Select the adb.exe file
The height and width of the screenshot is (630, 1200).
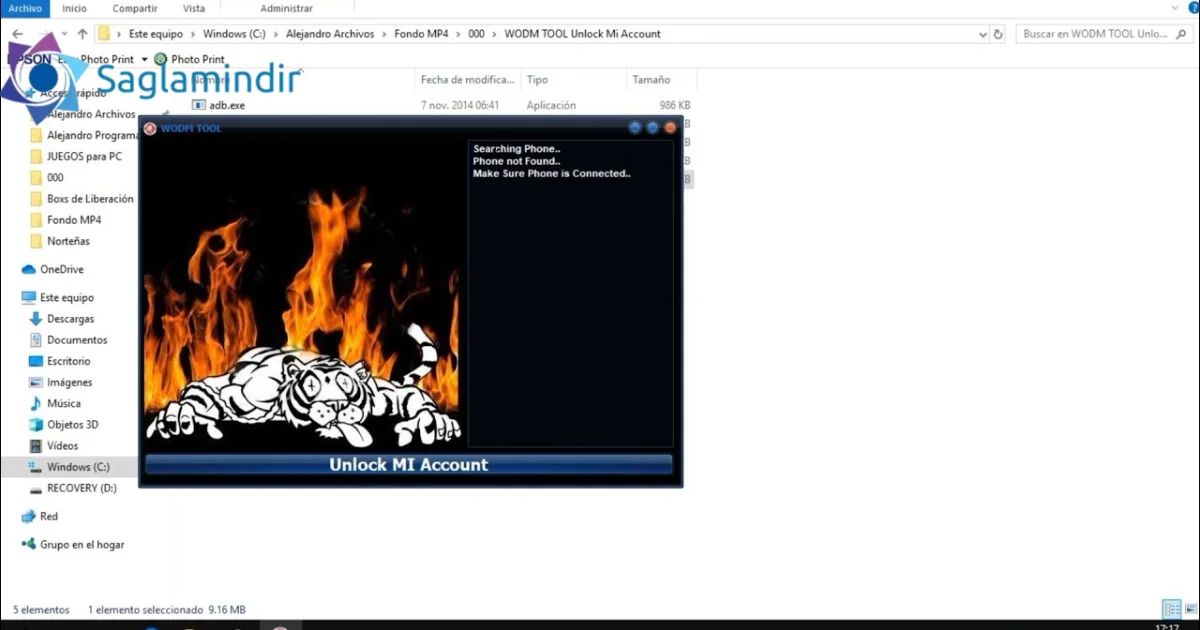pos(226,105)
